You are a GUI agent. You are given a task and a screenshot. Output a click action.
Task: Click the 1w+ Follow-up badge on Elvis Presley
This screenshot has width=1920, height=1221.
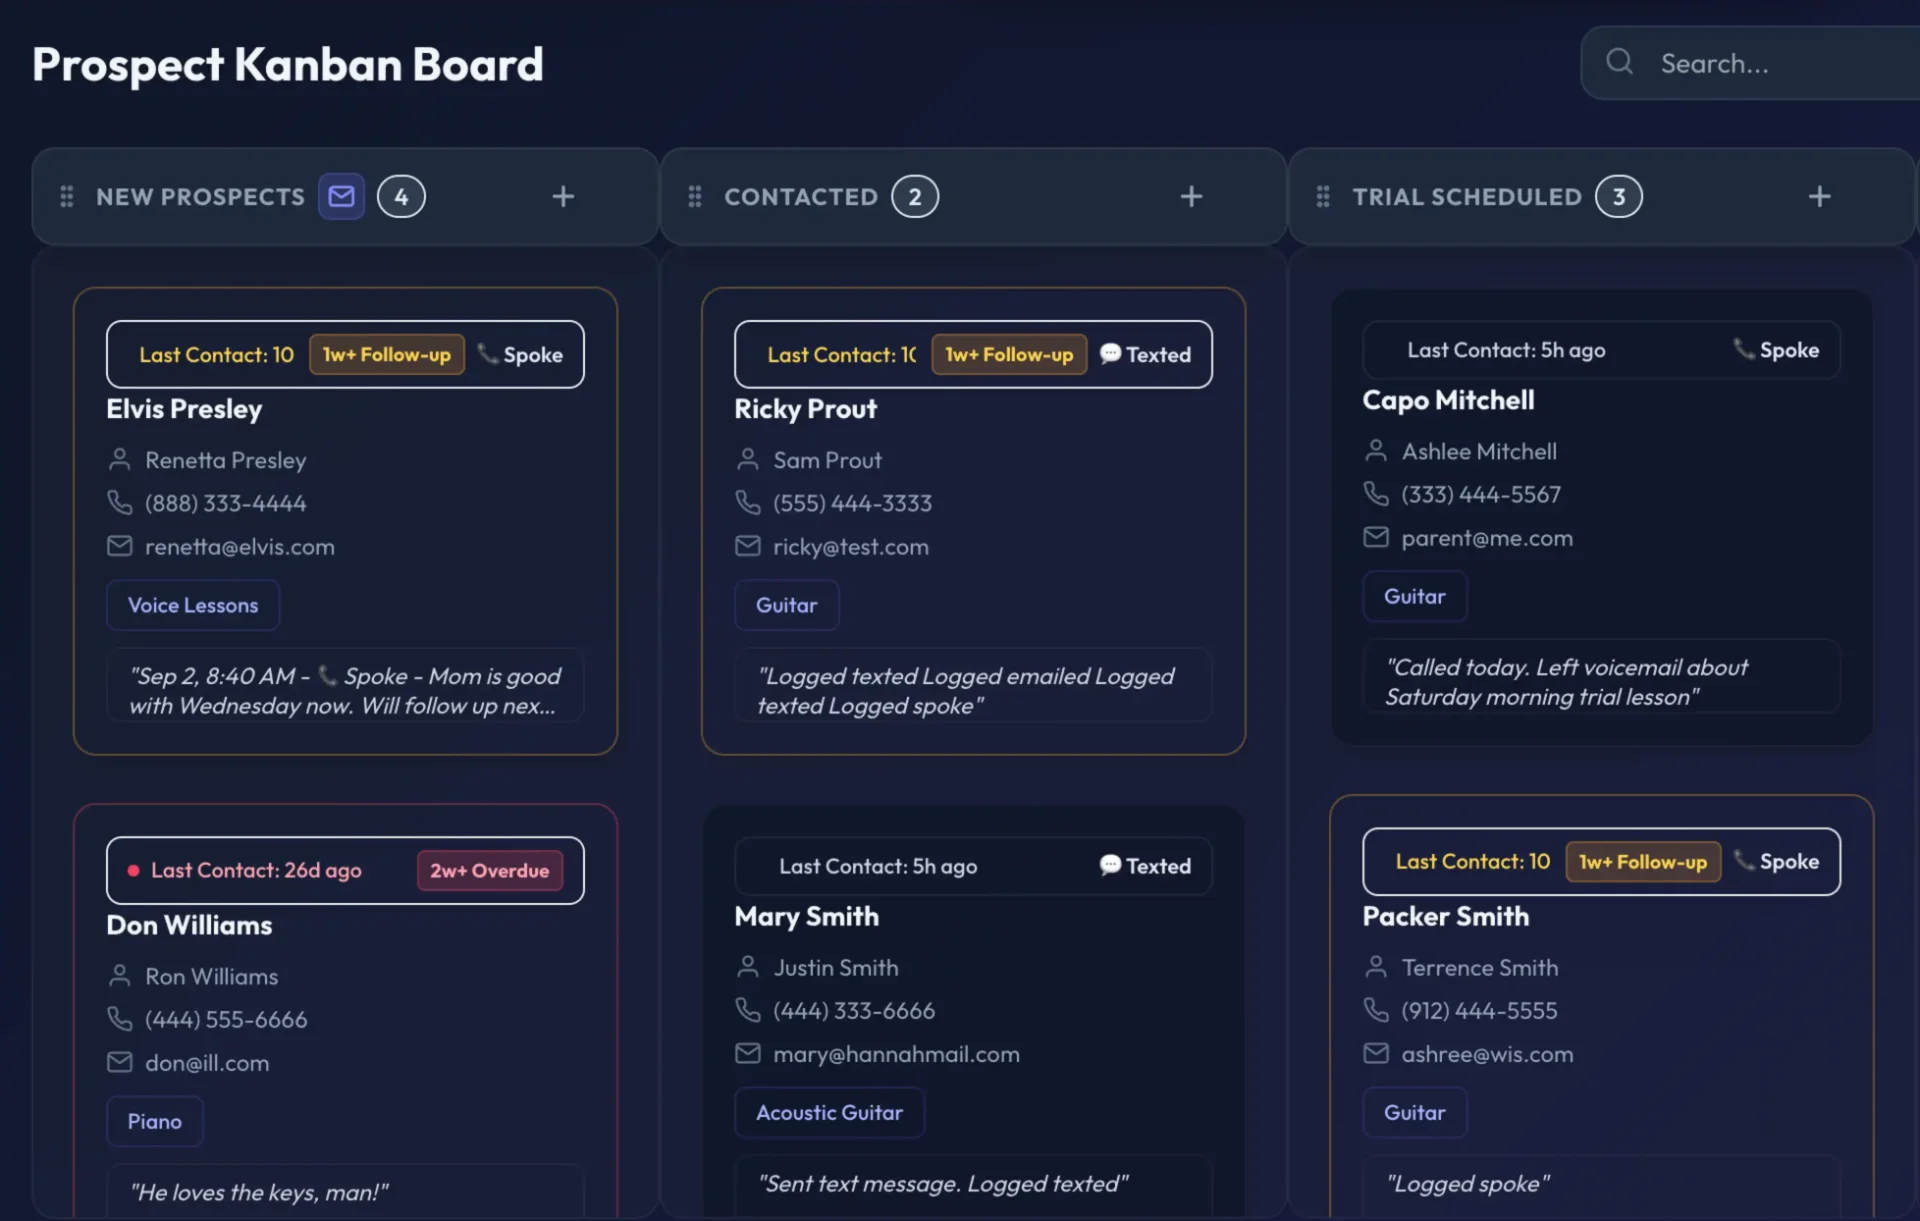[x=387, y=354]
